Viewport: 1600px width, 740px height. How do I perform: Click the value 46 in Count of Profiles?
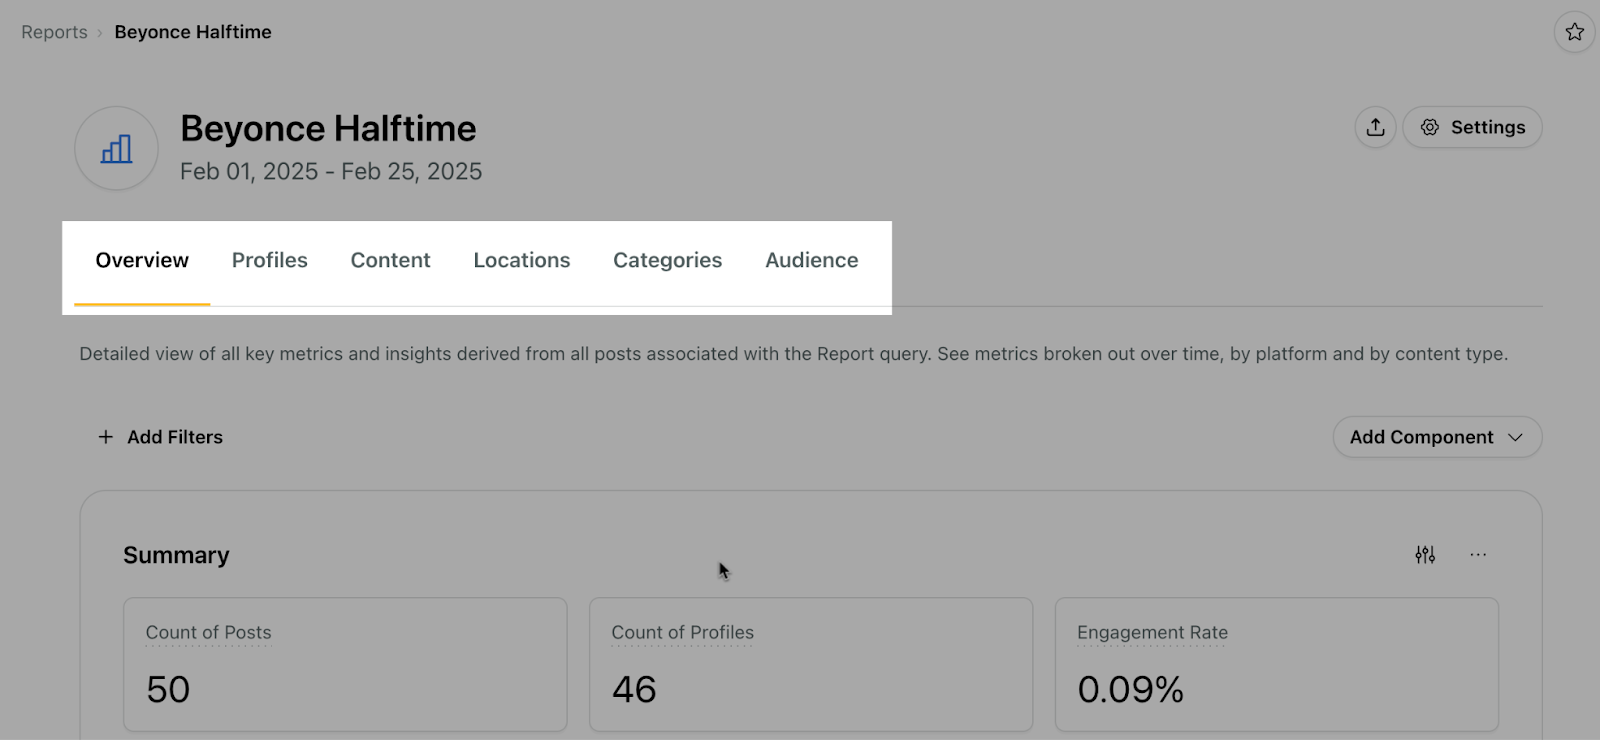point(634,689)
